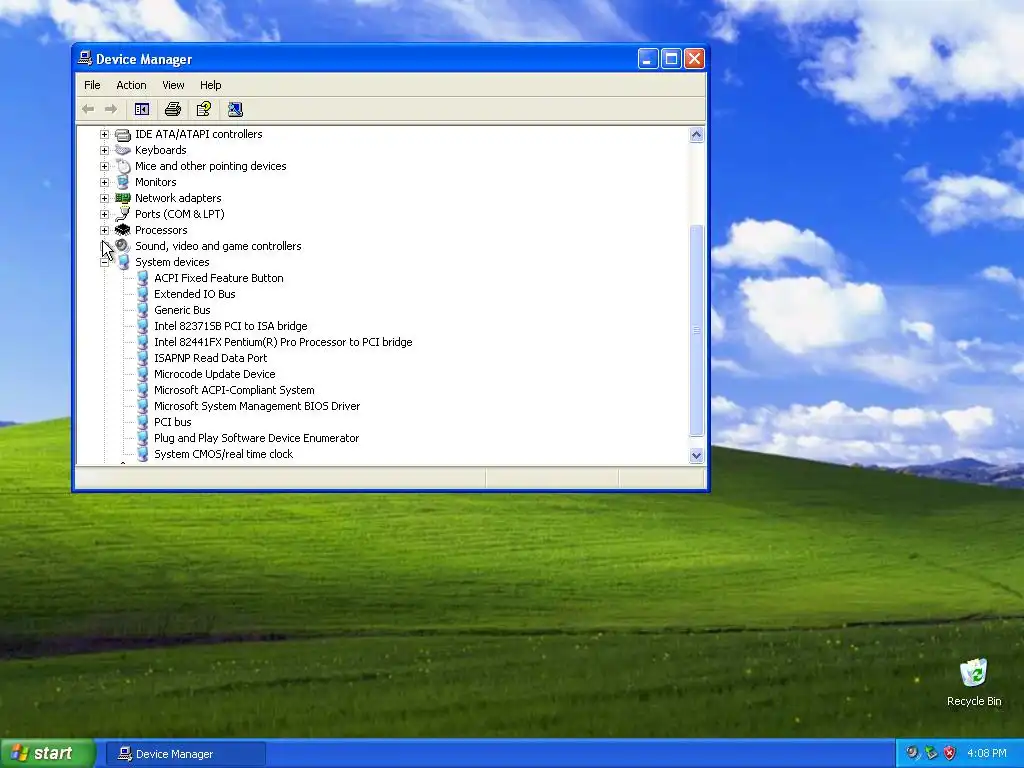Select Microsoft System Management BIOS Driver
Image resolution: width=1024 pixels, height=768 pixels.
pyautogui.click(x=257, y=406)
